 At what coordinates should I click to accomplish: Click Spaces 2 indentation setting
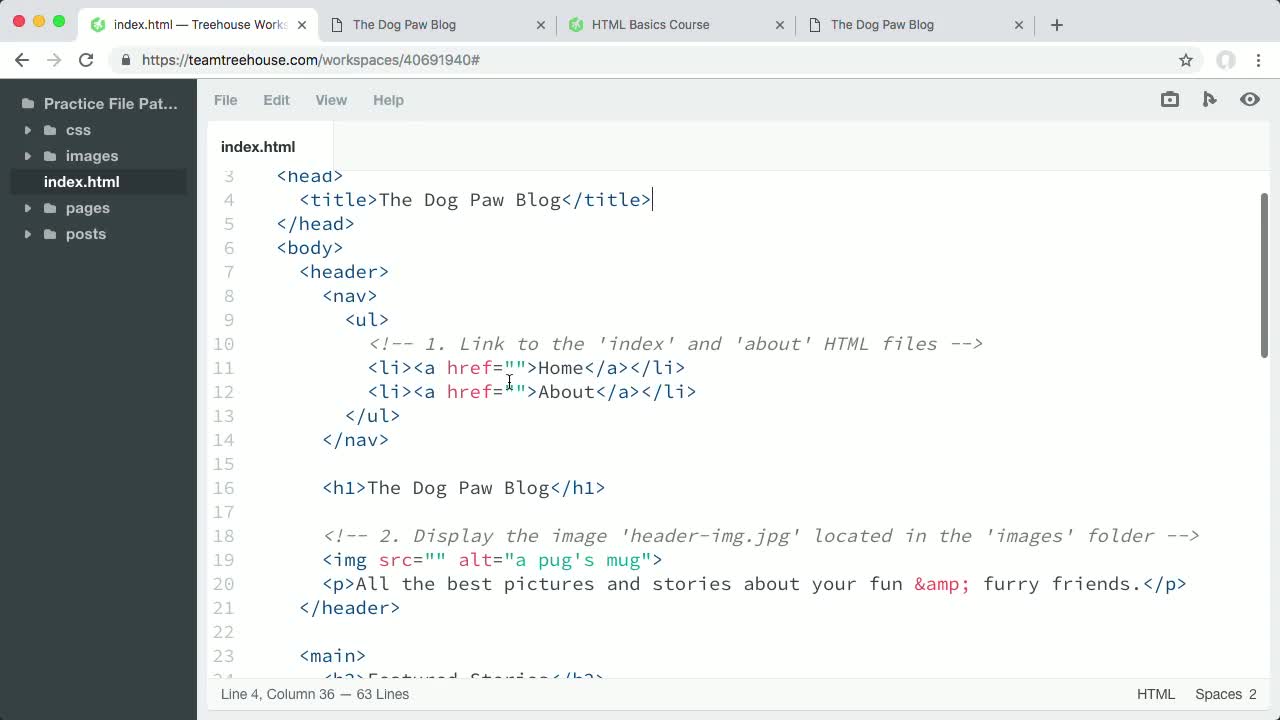click(1223, 694)
